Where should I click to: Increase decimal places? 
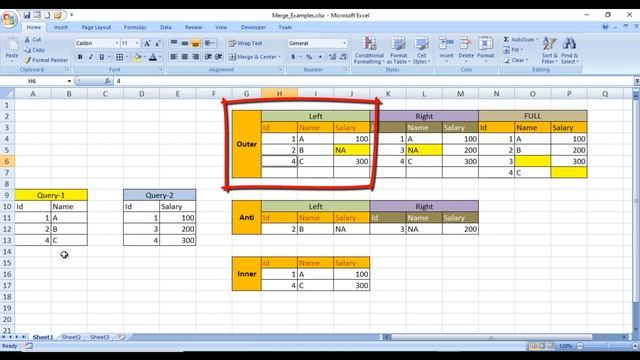point(332,57)
